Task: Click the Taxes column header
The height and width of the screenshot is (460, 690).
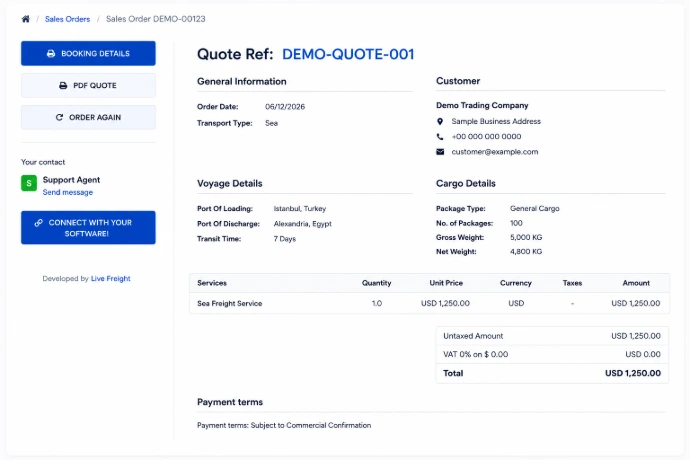Action: pos(572,283)
